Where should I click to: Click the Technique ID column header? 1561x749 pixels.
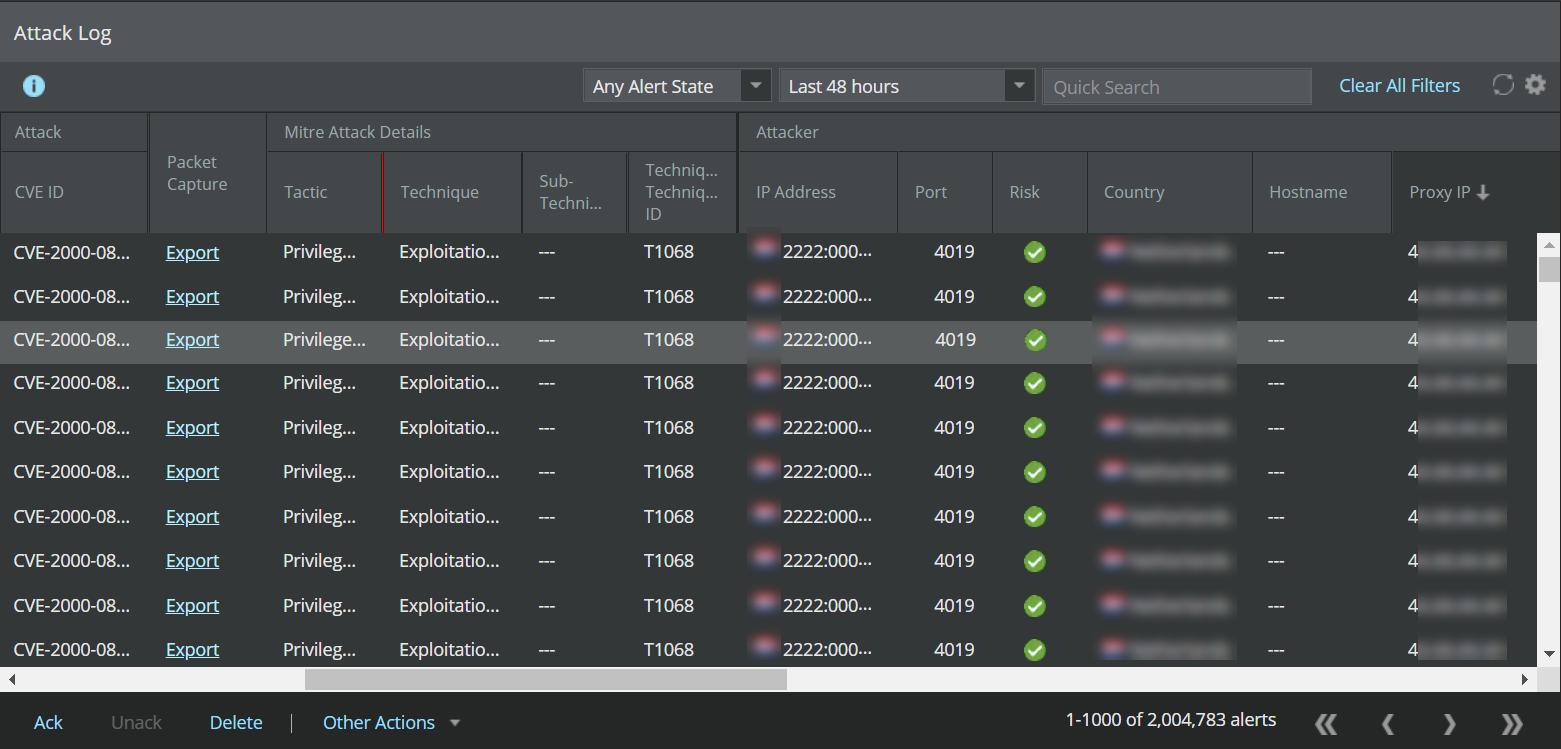682,192
